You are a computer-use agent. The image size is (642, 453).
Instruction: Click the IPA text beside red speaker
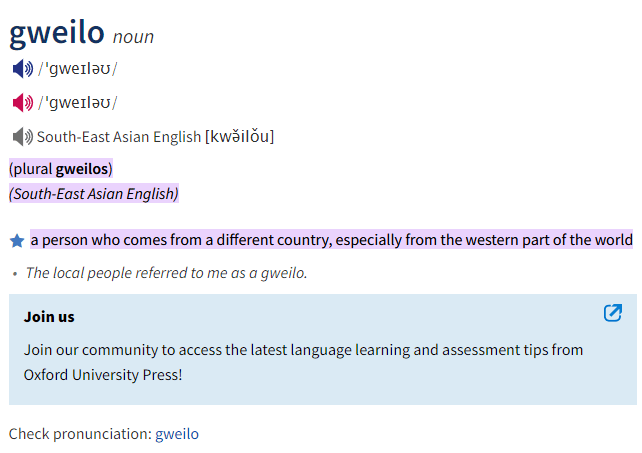click(x=78, y=102)
